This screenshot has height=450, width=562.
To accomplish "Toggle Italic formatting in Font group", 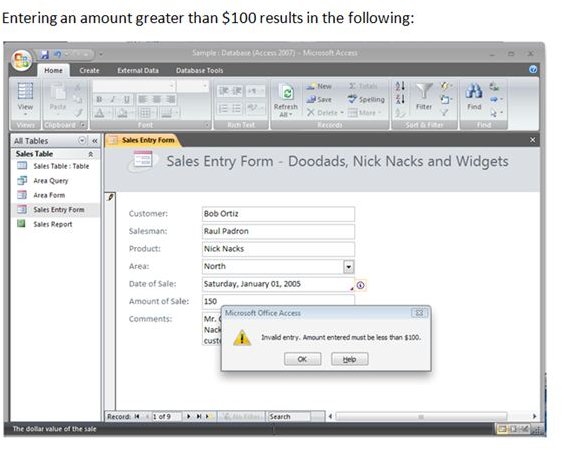I will tap(113, 99).
